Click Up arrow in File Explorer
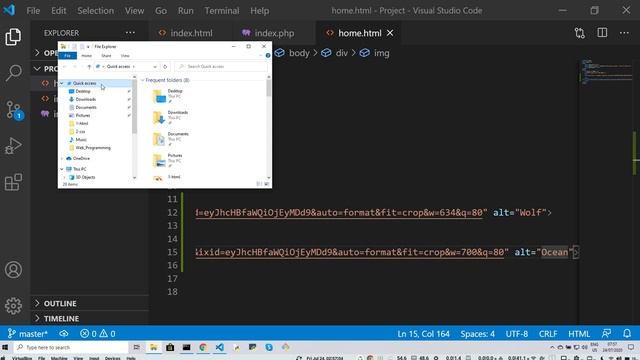The width and height of the screenshot is (640, 360). (89, 67)
